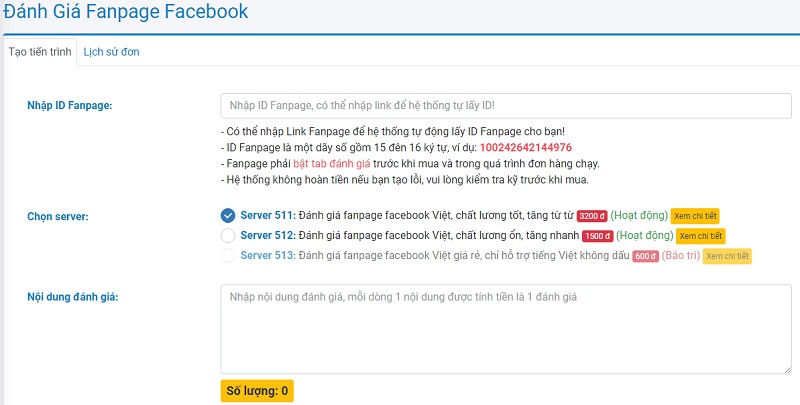Image resolution: width=800 pixels, height=405 pixels.
Task: Click the Nhập ID Fanpage label
Action: pos(69,106)
